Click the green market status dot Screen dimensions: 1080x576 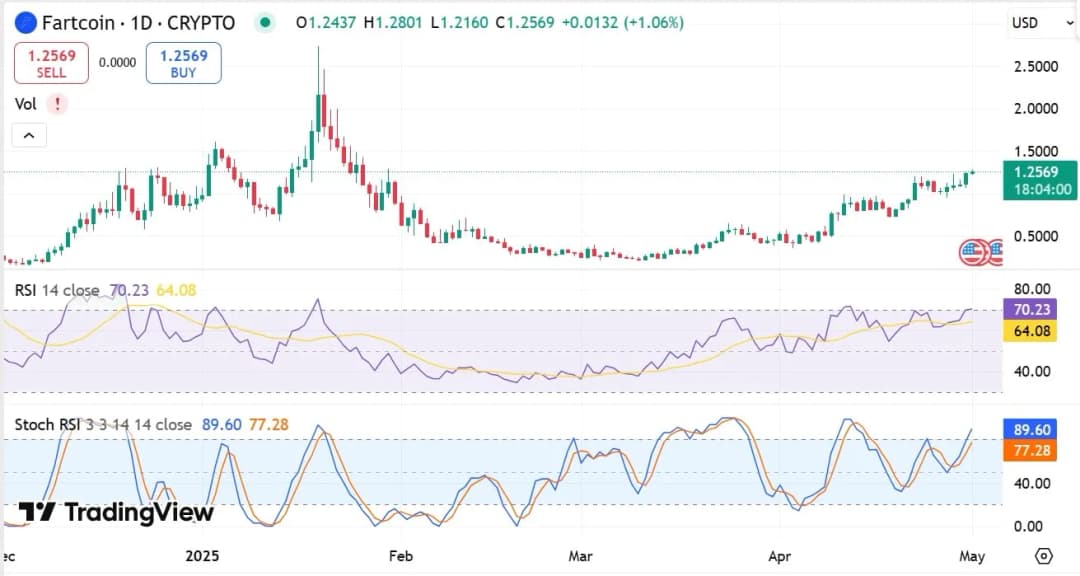pyautogui.click(x=264, y=22)
